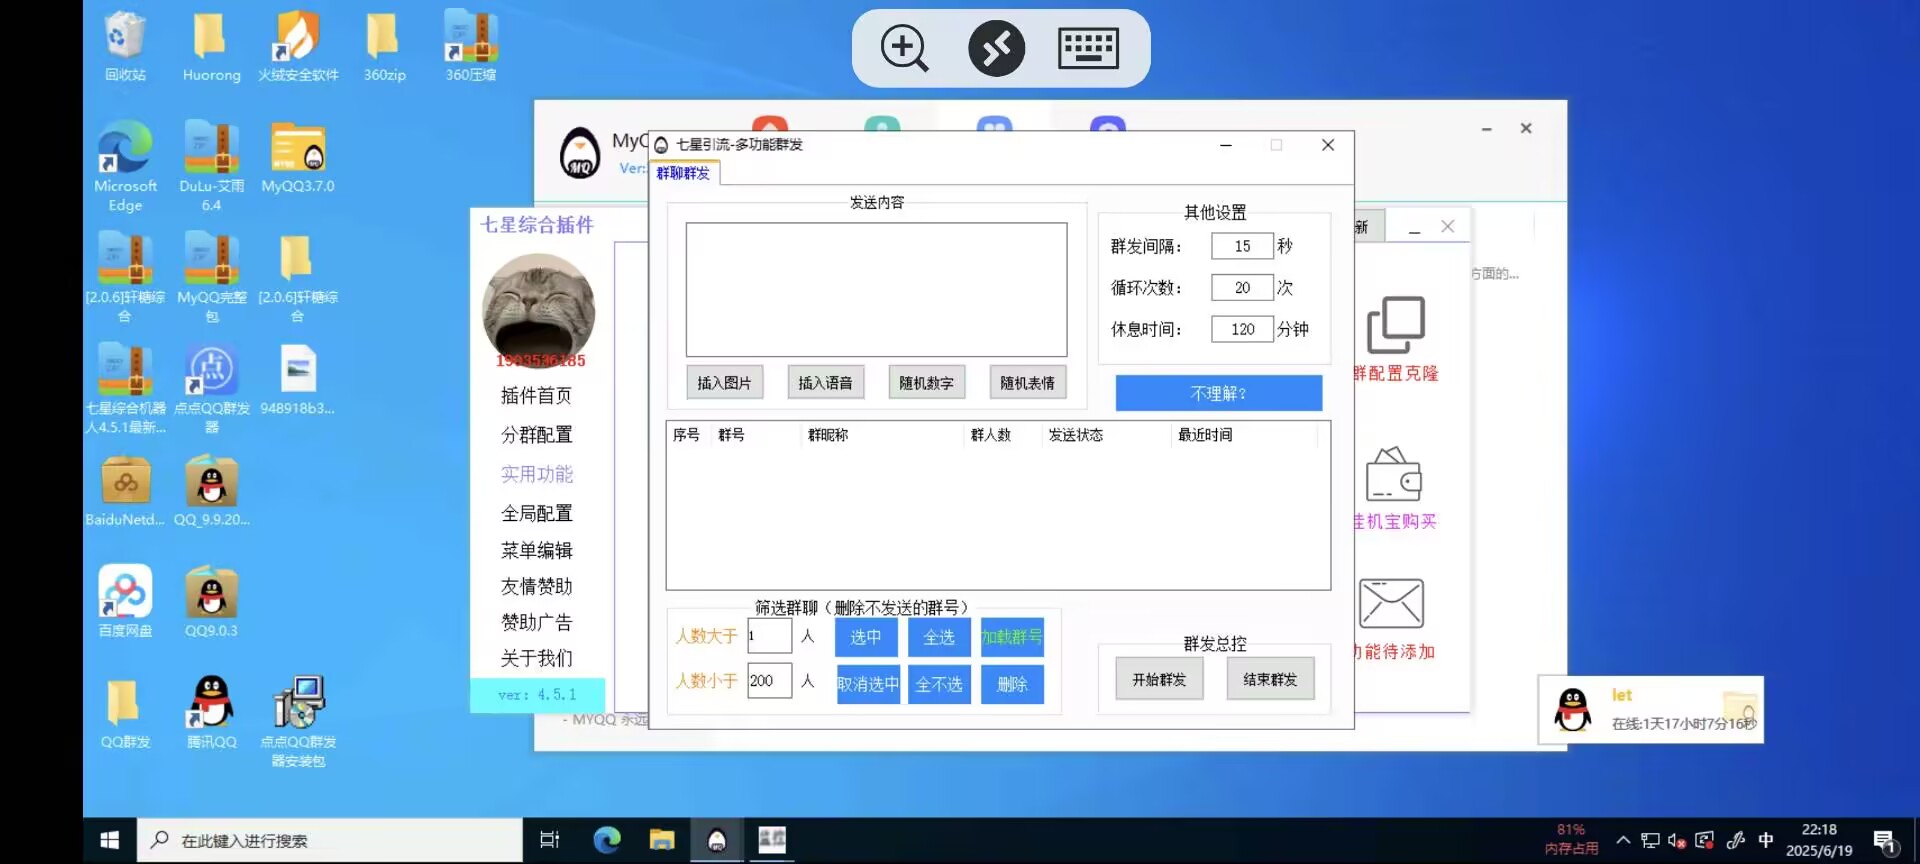Click the 人数小于 input field
The height and width of the screenshot is (864, 1920).
[768, 681]
